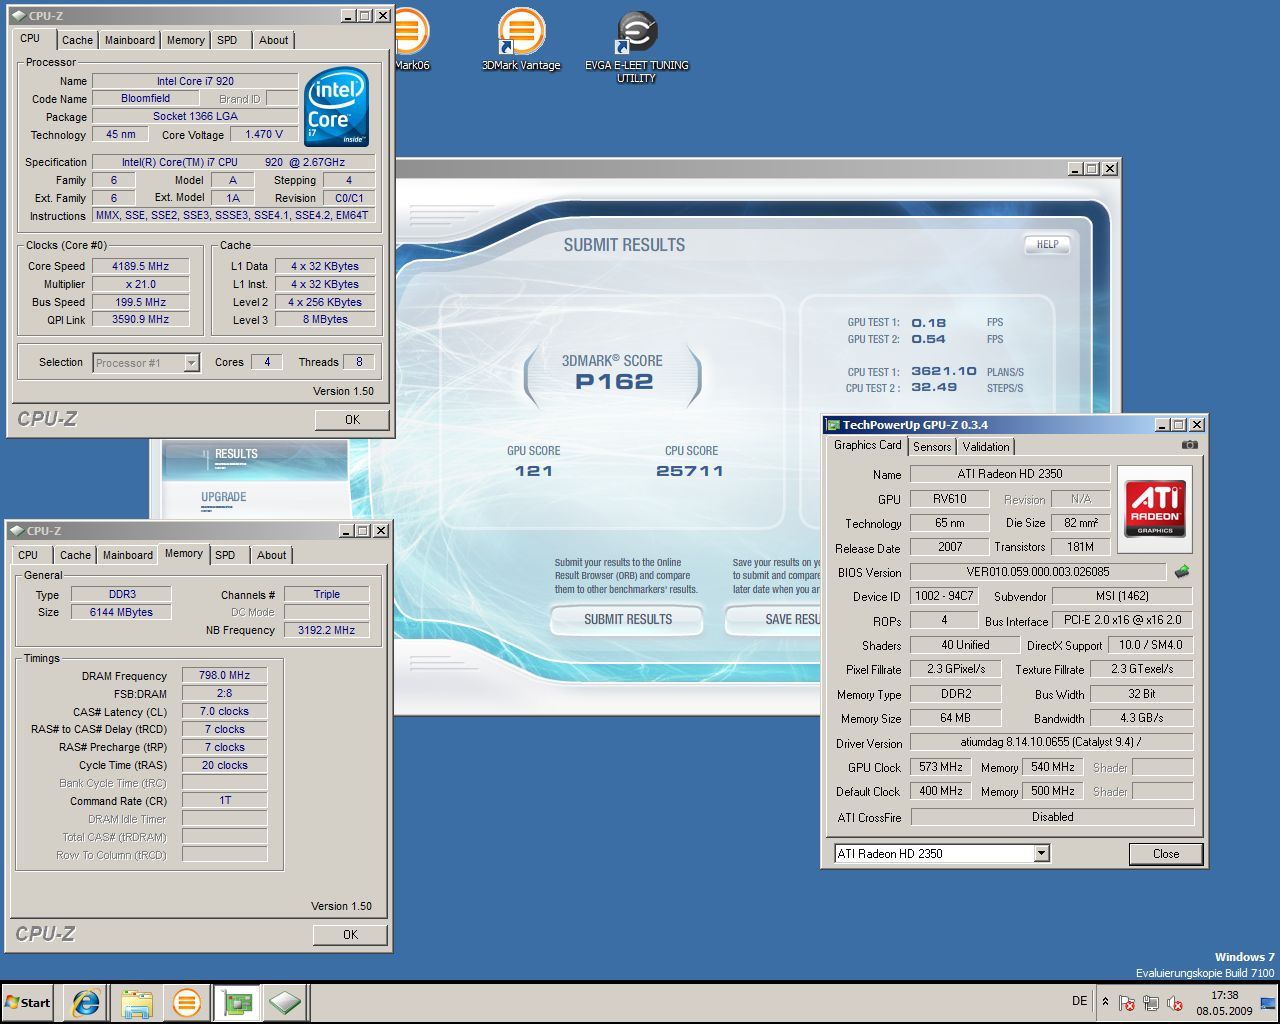The width and height of the screenshot is (1280, 1024).
Task: Open EVGA E-LEET Tuning Utility shortcut
Action: click(637, 46)
